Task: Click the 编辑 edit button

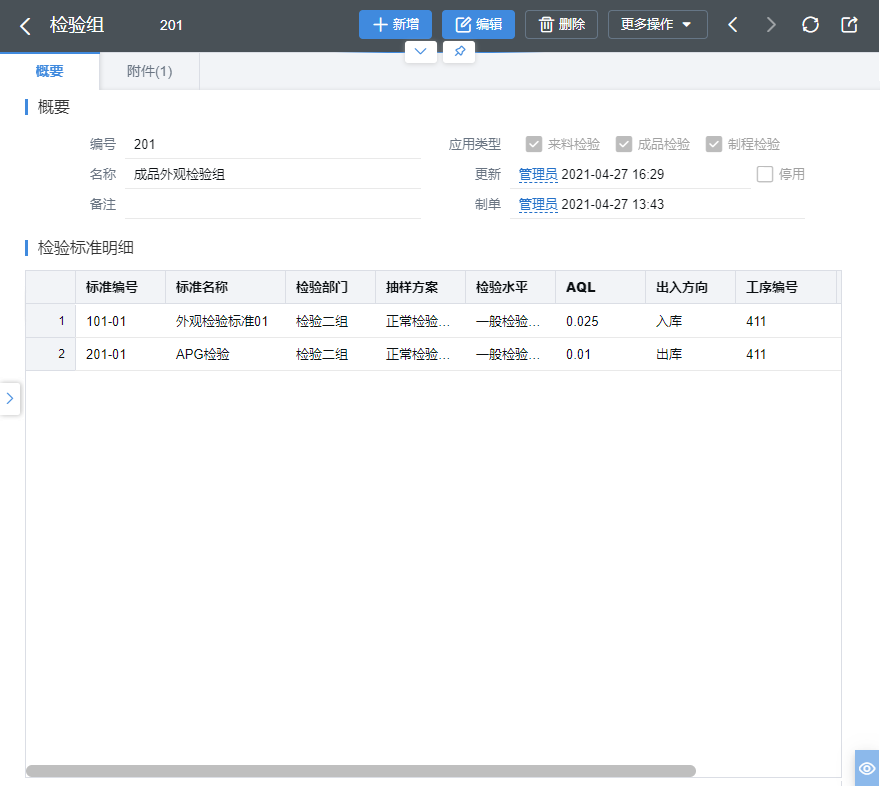Action: (x=478, y=25)
